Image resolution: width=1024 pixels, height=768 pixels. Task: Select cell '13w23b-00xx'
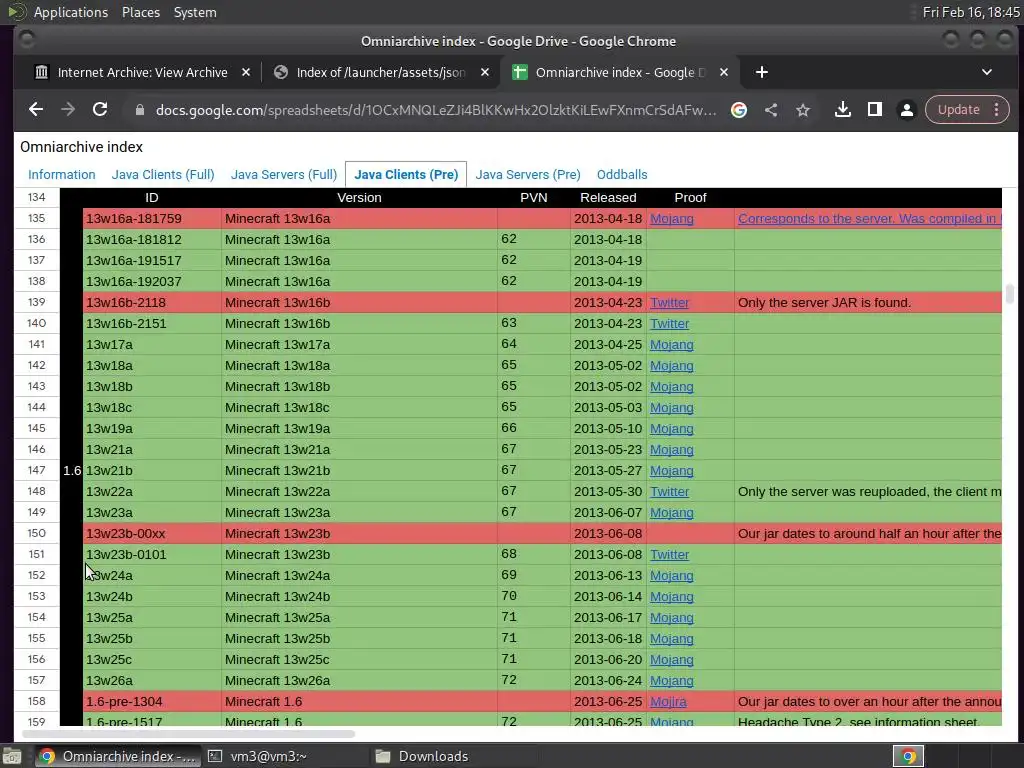(152, 534)
